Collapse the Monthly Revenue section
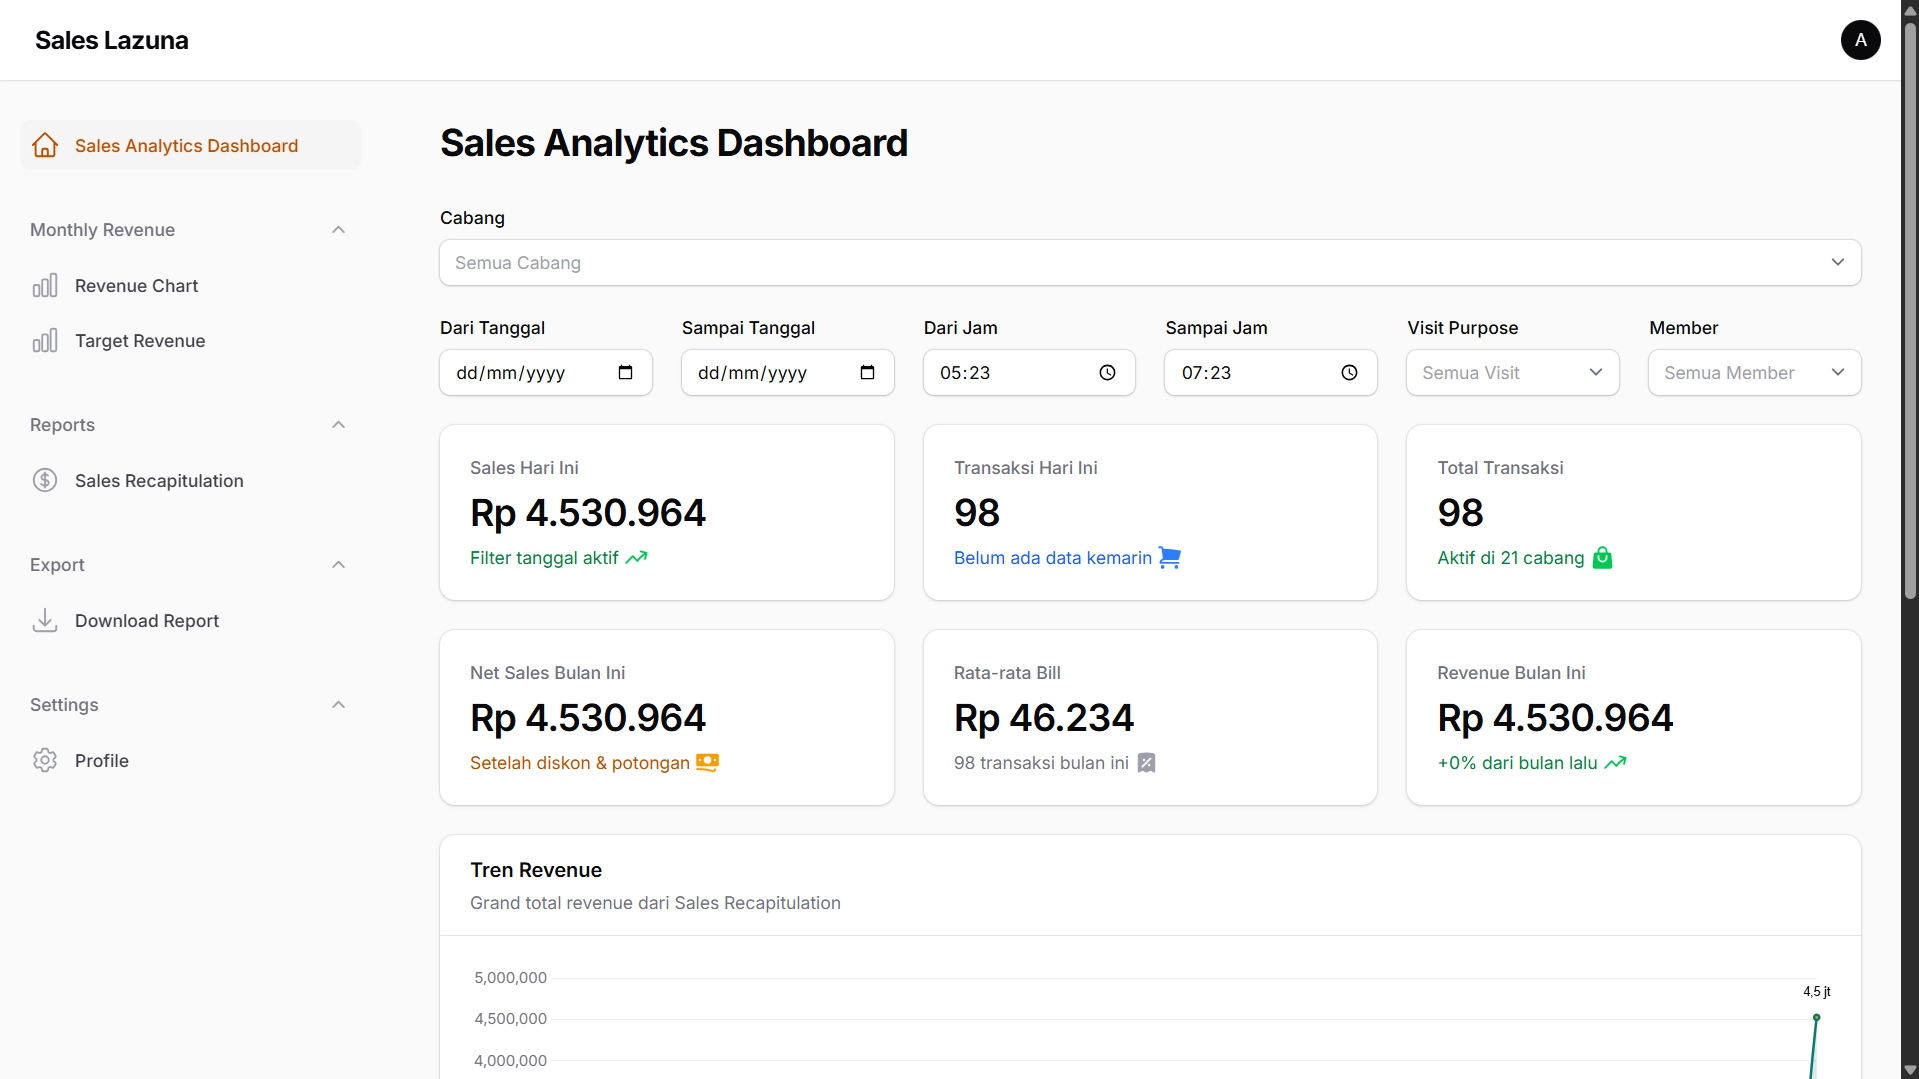Image resolution: width=1919 pixels, height=1079 pixels. click(339, 230)
